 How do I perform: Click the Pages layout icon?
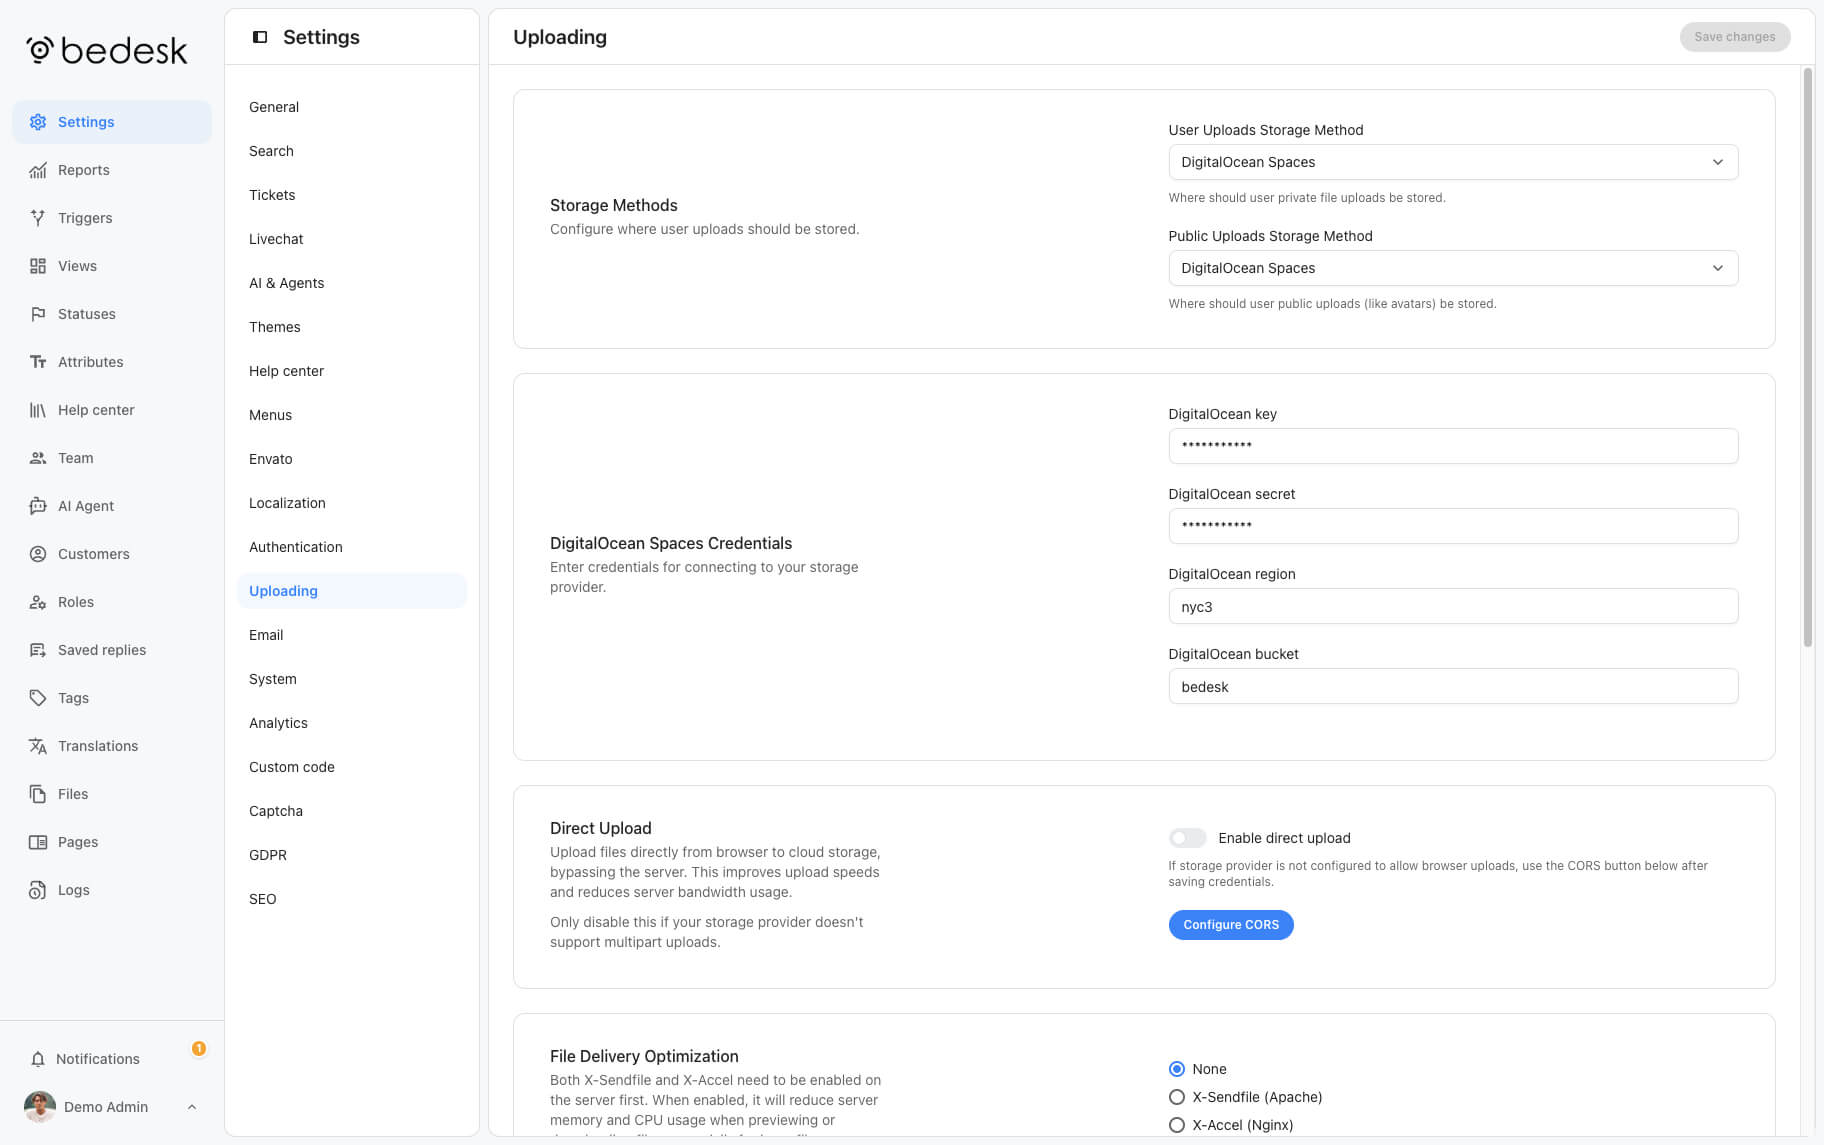pos(38,842)
